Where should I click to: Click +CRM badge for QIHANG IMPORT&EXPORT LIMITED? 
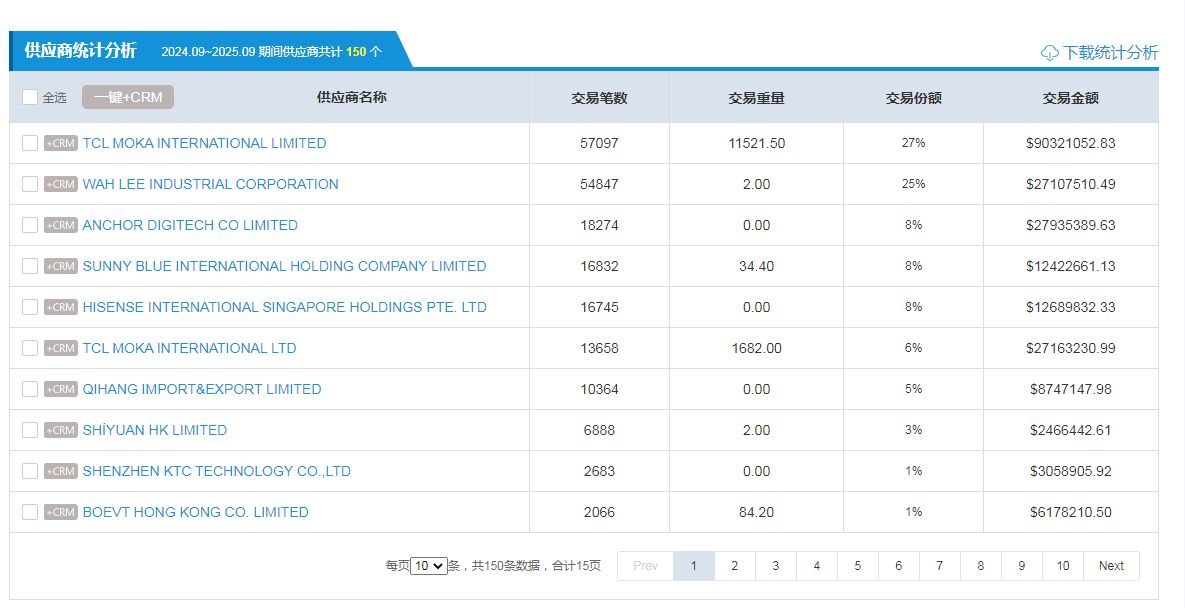click(x=61, y=389)
